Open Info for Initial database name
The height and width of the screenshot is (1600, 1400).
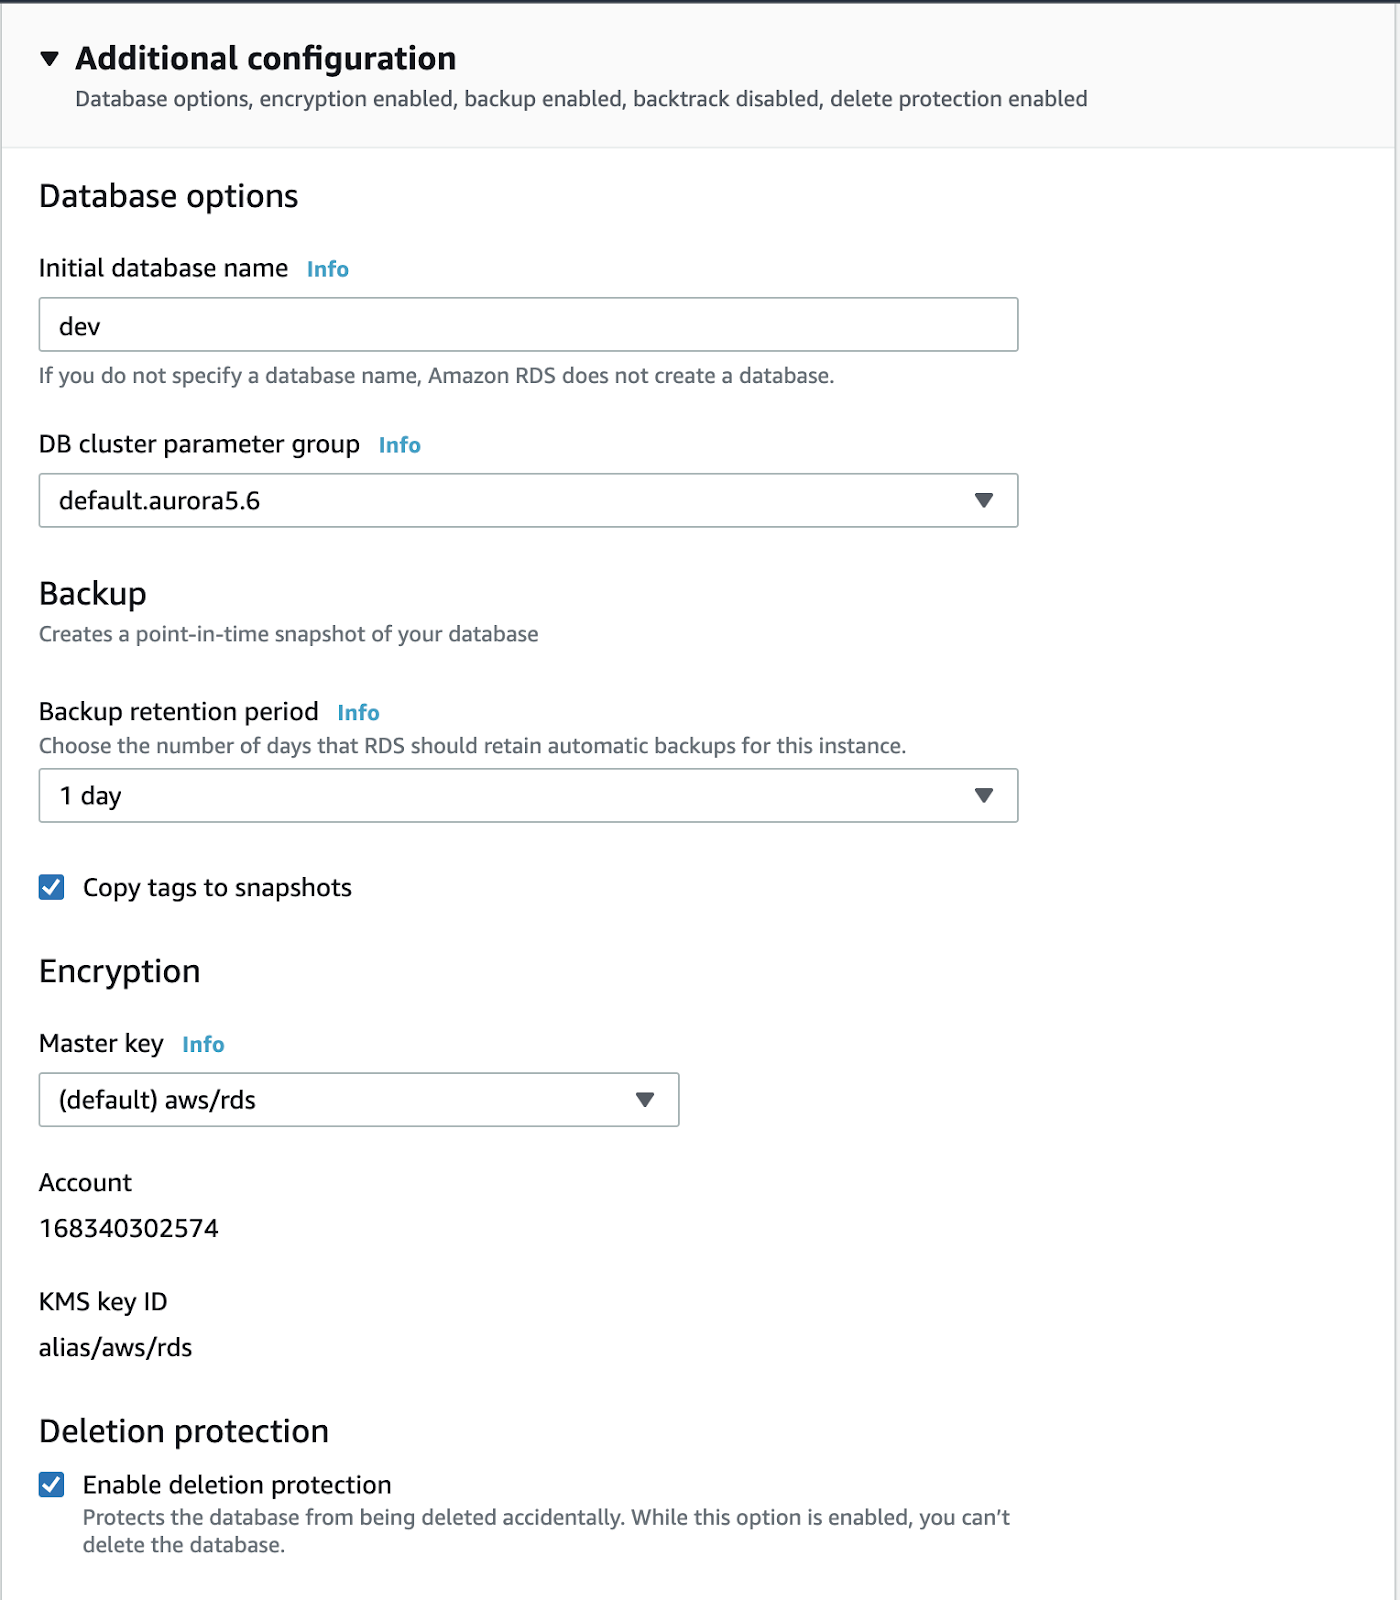point(328,269)
